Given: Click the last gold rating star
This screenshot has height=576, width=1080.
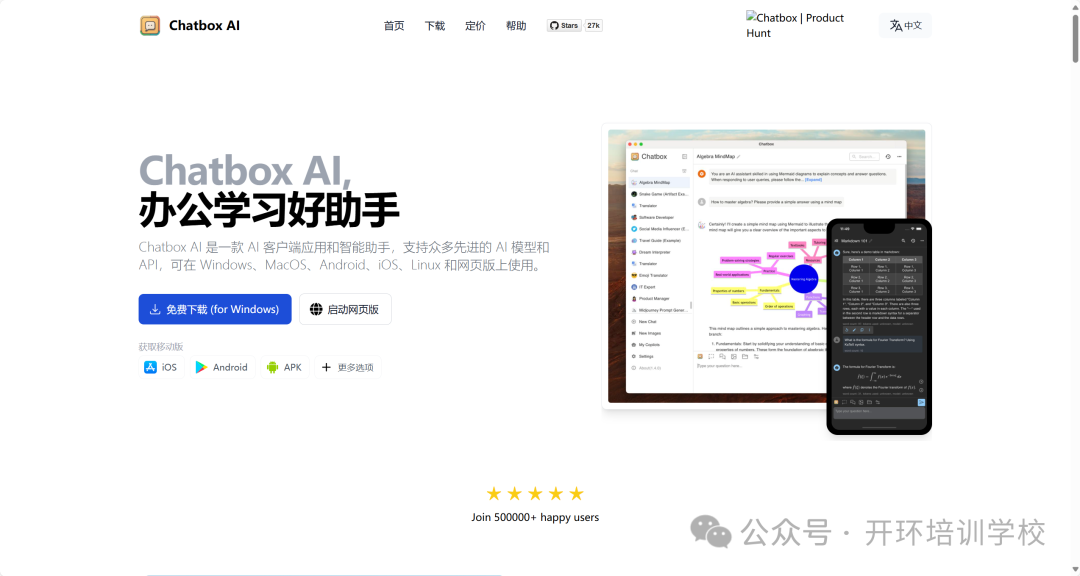Looking at the screenshot, I should pyautogui.click(x=577, y=493).
